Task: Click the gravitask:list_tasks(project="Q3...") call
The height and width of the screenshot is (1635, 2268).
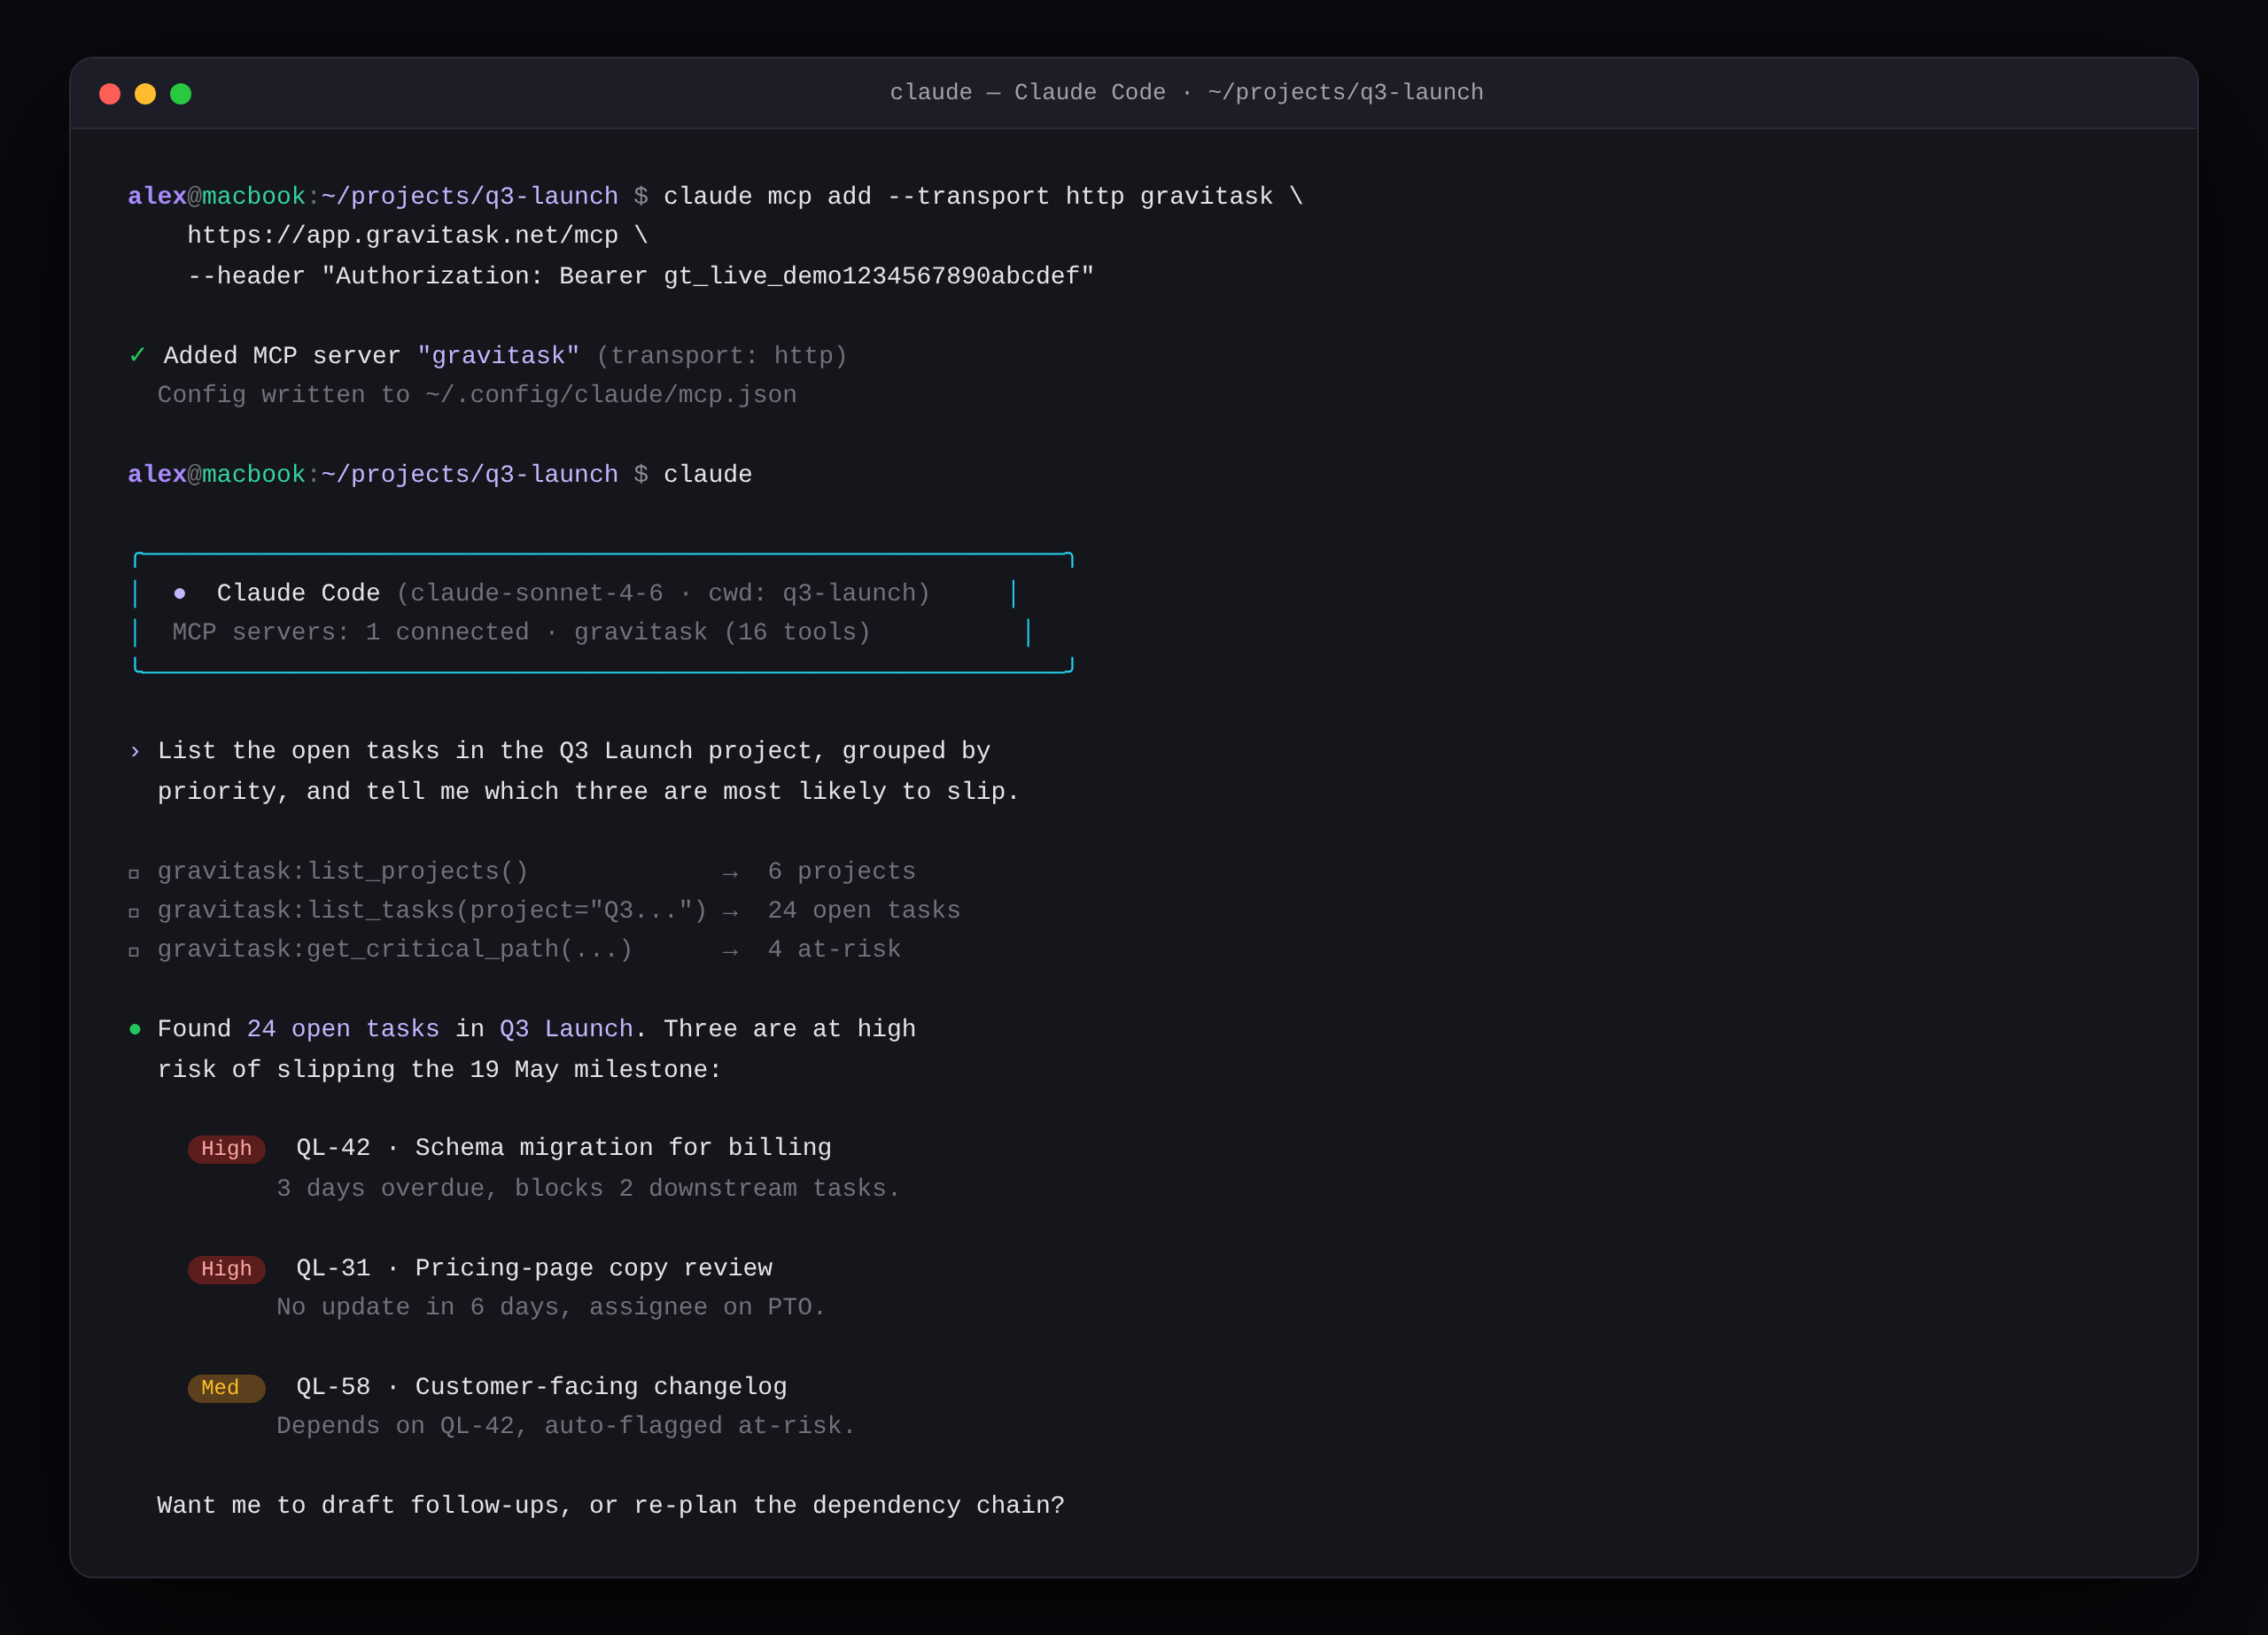Action: coord(432,910)
